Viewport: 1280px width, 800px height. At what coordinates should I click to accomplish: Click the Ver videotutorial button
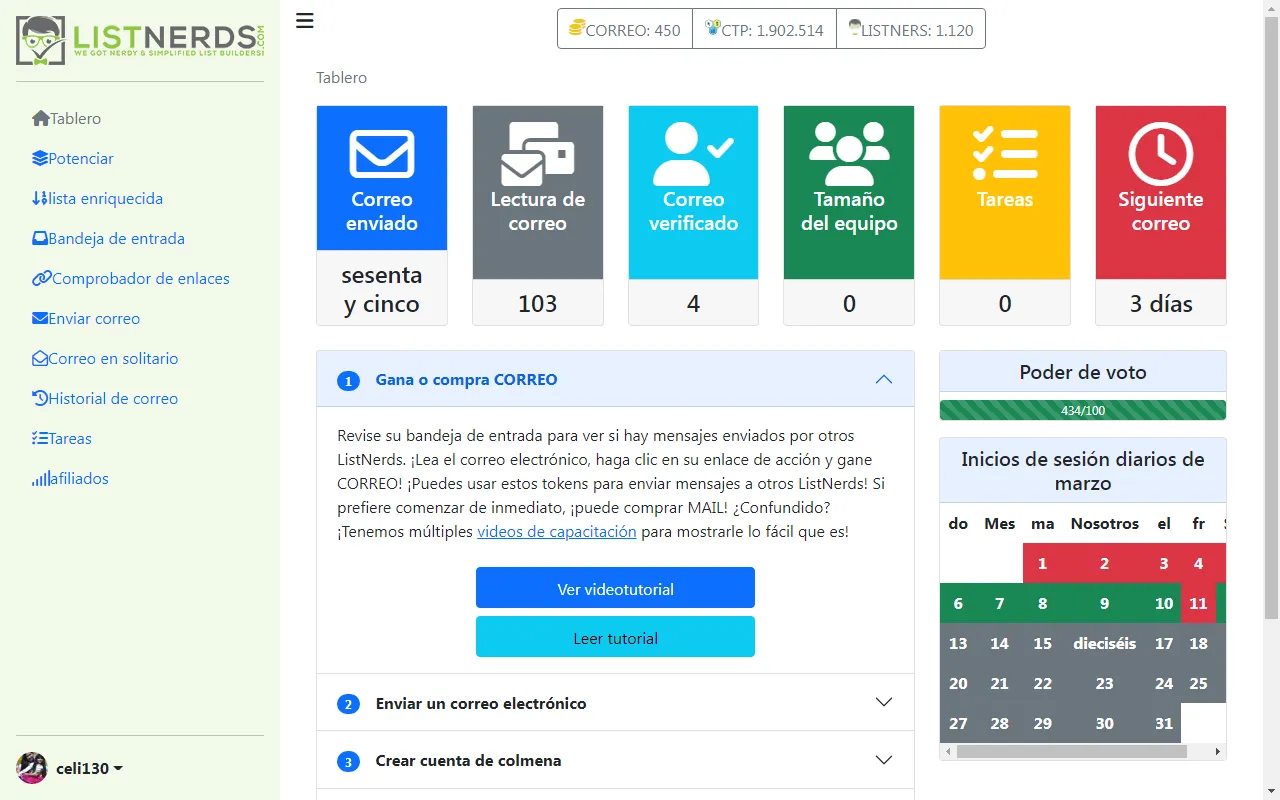click(x=615, y=588)
